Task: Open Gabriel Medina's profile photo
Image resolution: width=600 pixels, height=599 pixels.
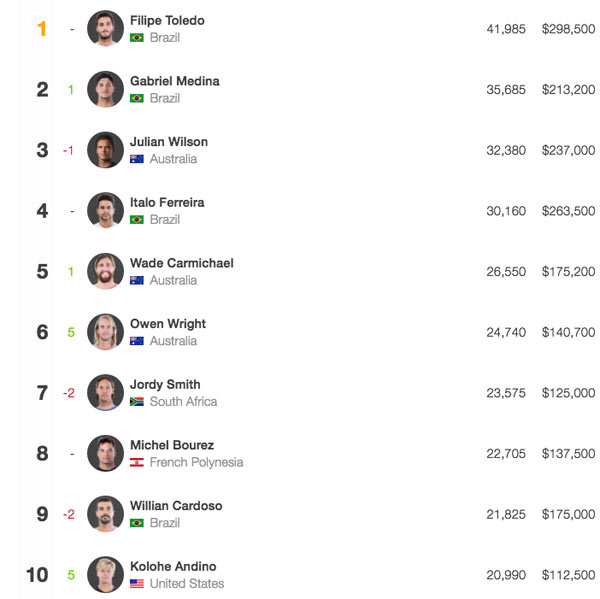Action: 105,89
